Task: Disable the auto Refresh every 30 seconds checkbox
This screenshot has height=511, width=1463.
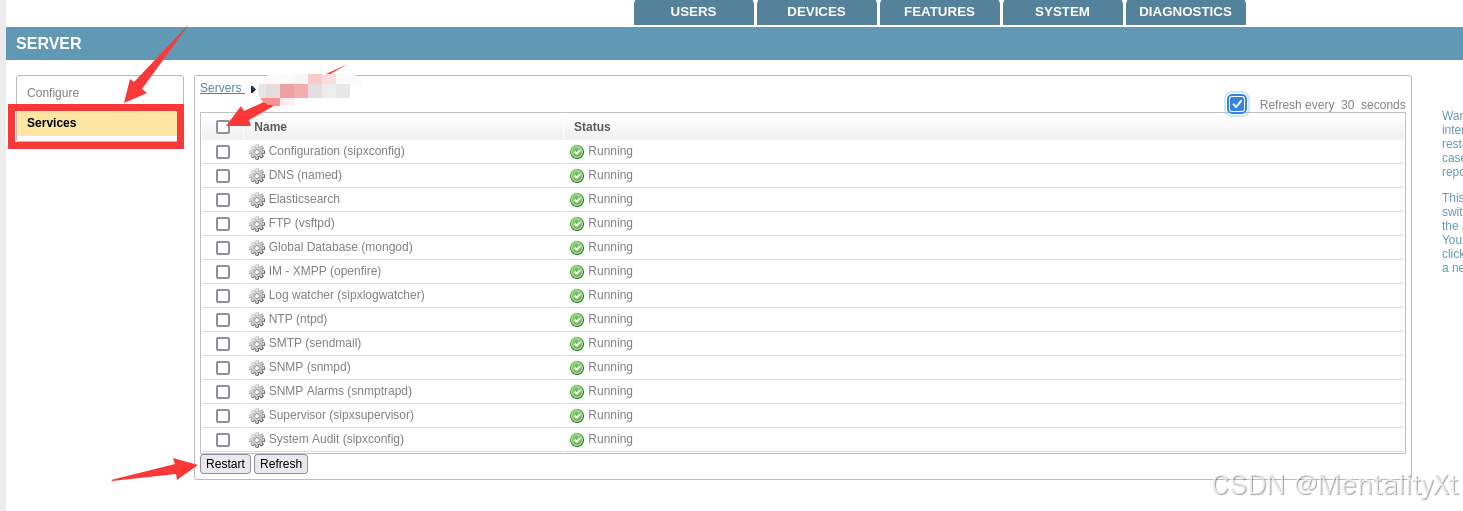Action: pyautogui.click(x=1237, y=104)
